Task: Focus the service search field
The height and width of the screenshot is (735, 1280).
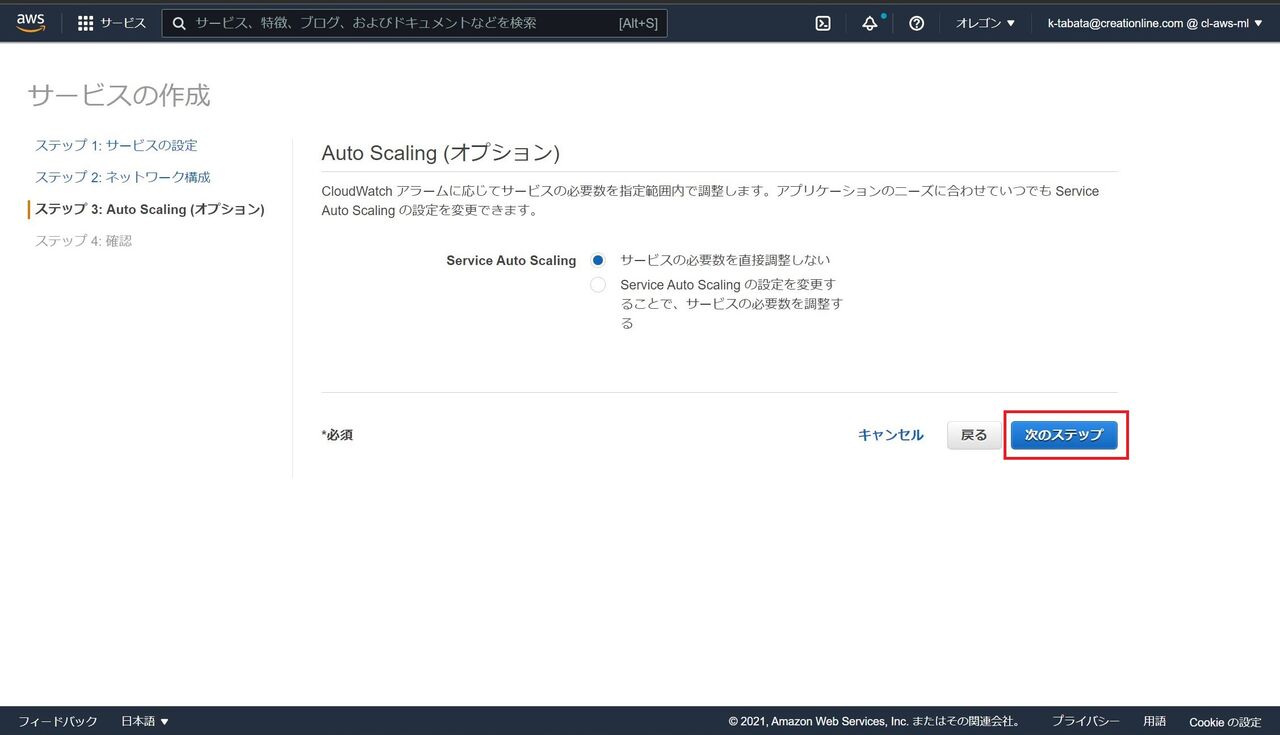Action: click(415, 23)
